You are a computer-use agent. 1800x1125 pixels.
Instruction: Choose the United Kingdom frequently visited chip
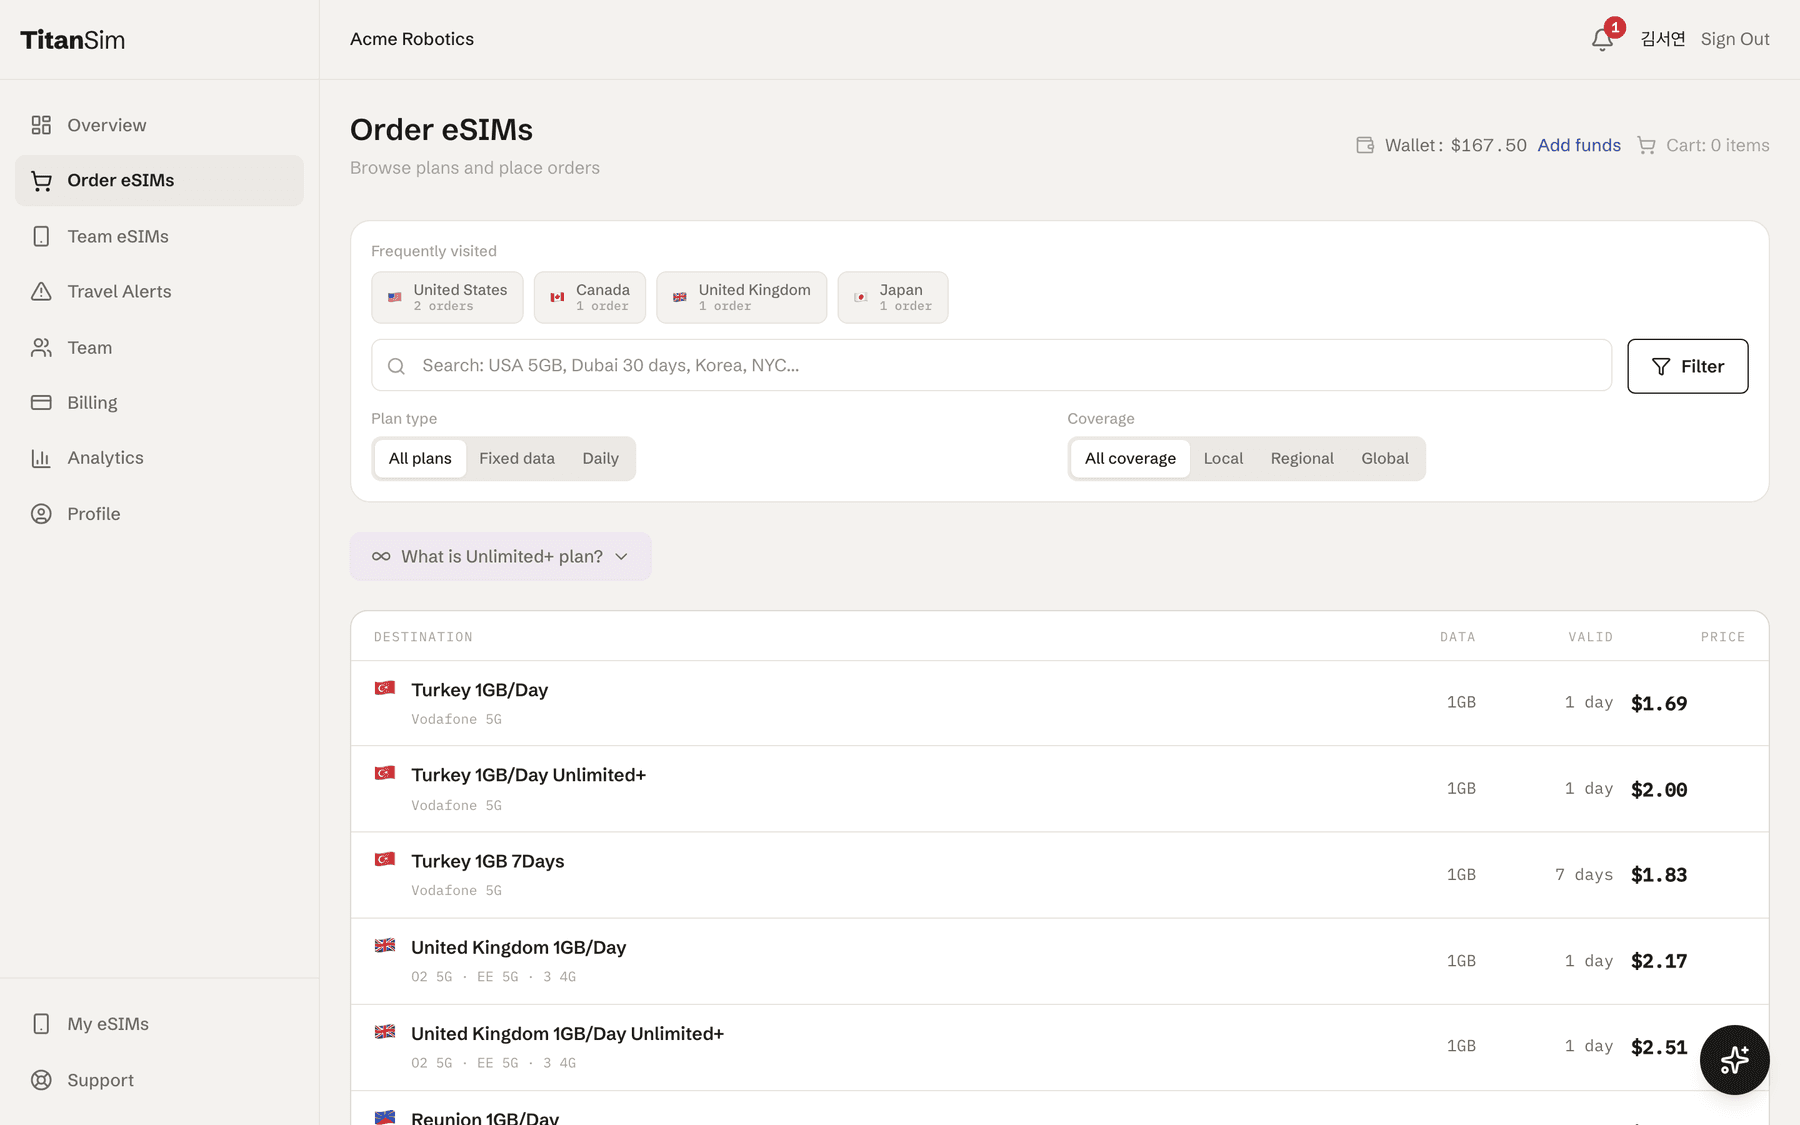tap(742, 298)
